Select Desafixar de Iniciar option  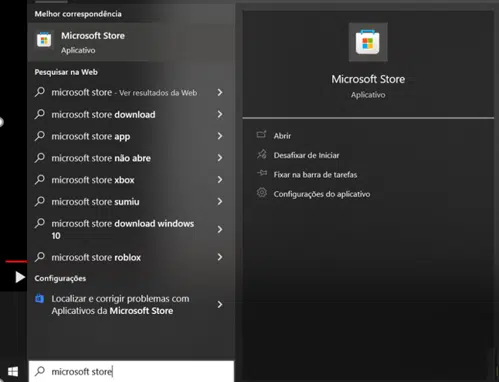(306, 155)
